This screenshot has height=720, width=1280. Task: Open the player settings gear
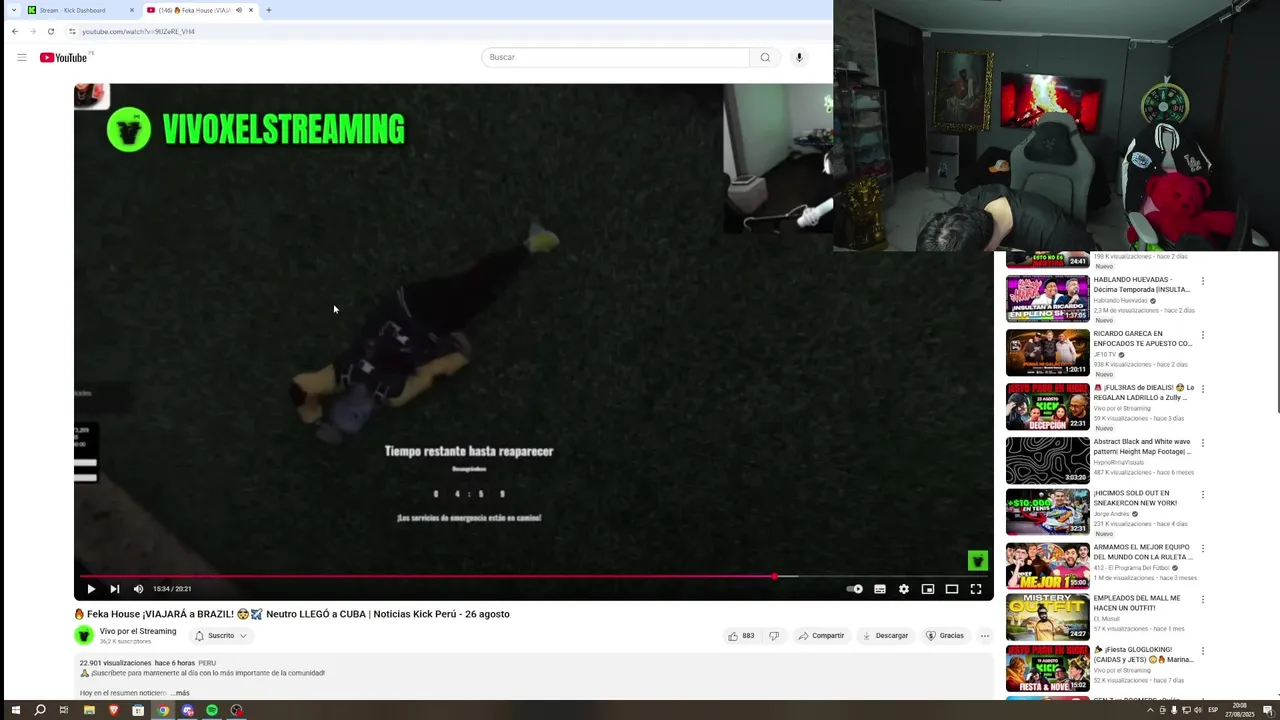(904, 589)
